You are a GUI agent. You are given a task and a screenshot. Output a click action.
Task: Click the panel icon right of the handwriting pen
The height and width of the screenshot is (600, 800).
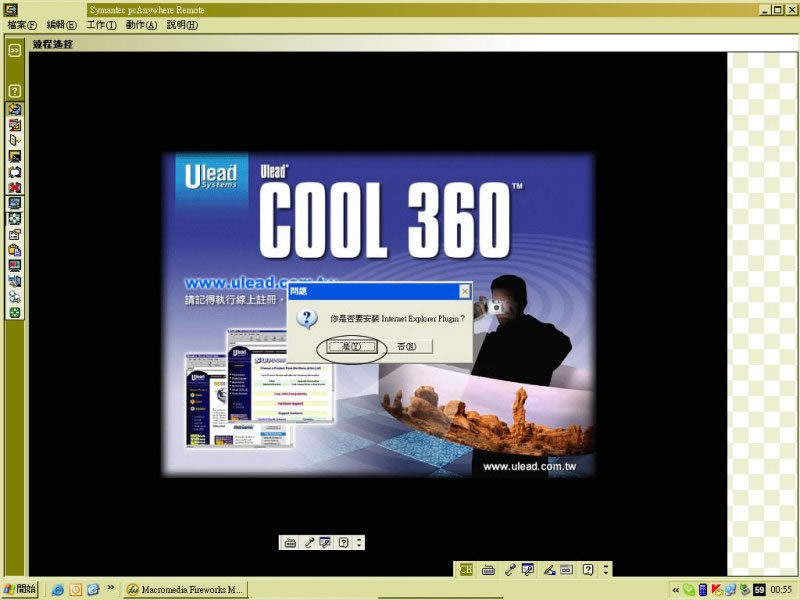pos(566,569)
